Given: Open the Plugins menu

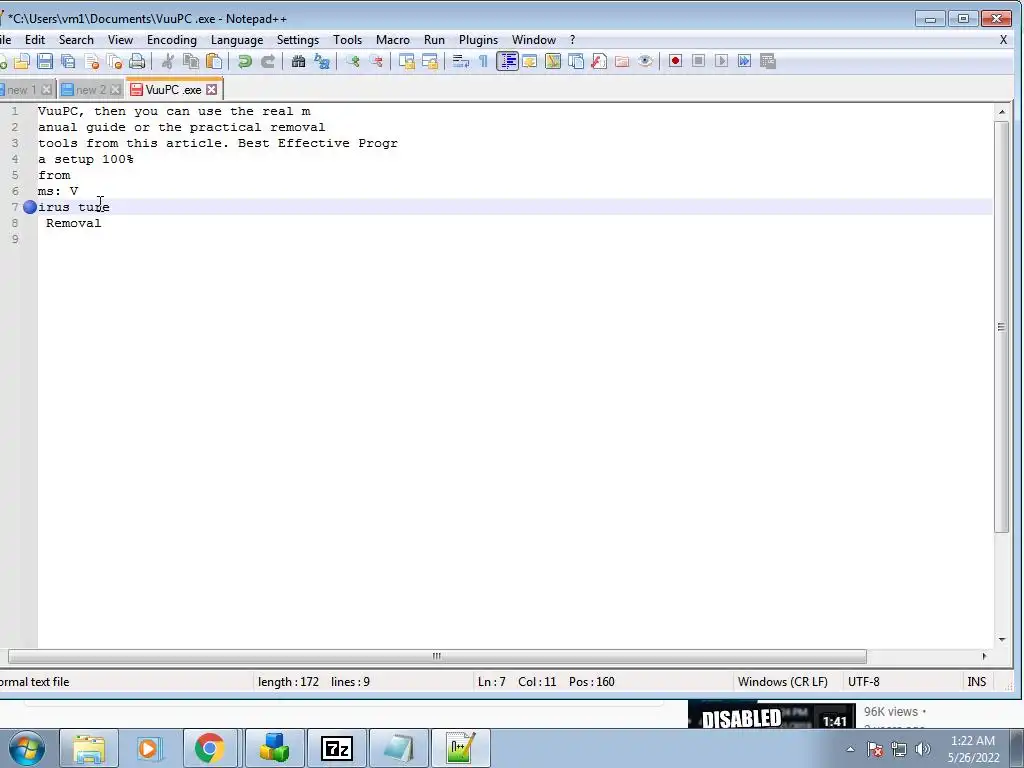Looking at the screenshot, I should [478, 40].
